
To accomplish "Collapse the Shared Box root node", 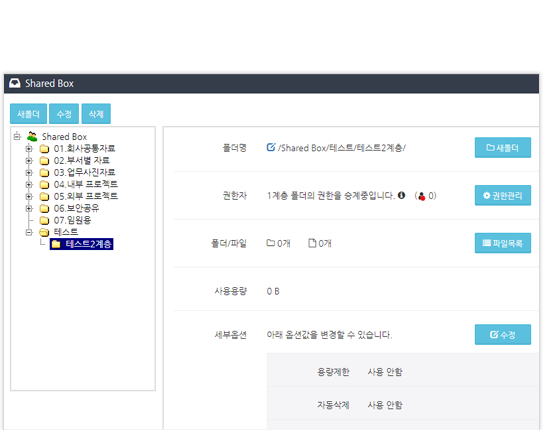I will click(17, 136).
